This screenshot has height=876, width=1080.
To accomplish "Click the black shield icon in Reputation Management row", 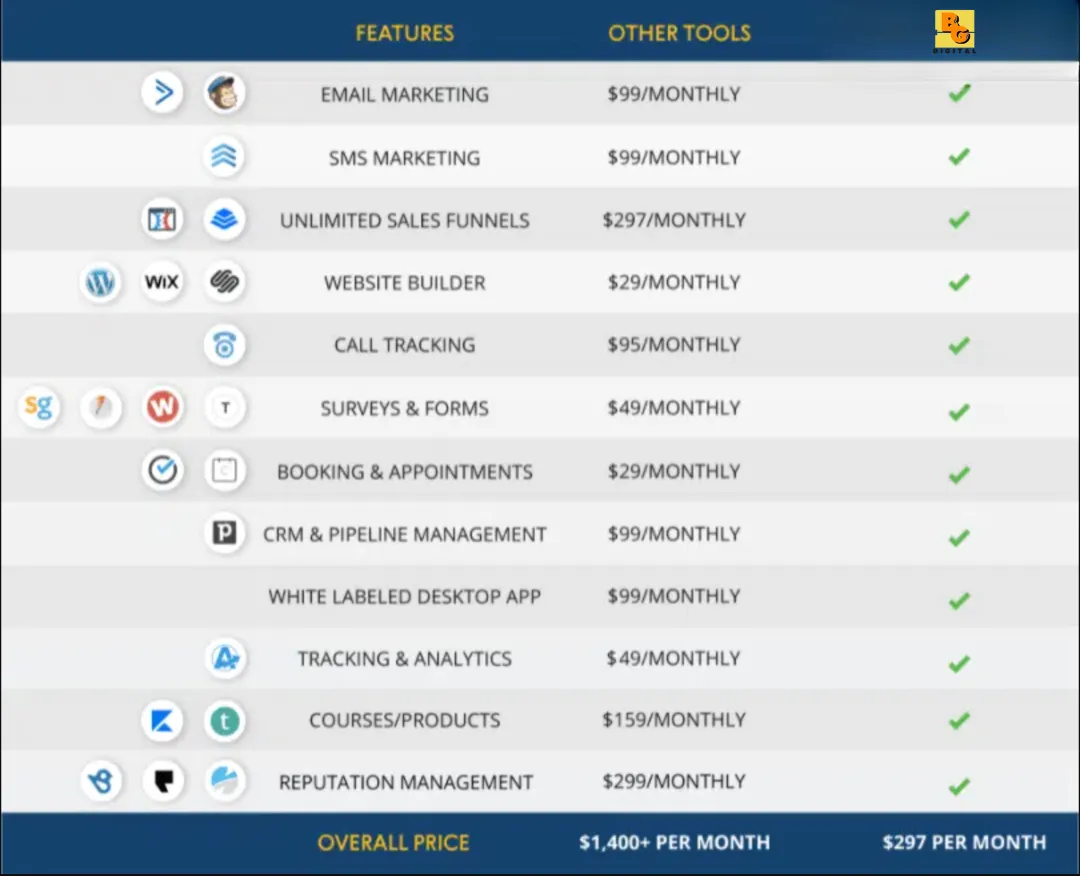I will coord(163,781).
